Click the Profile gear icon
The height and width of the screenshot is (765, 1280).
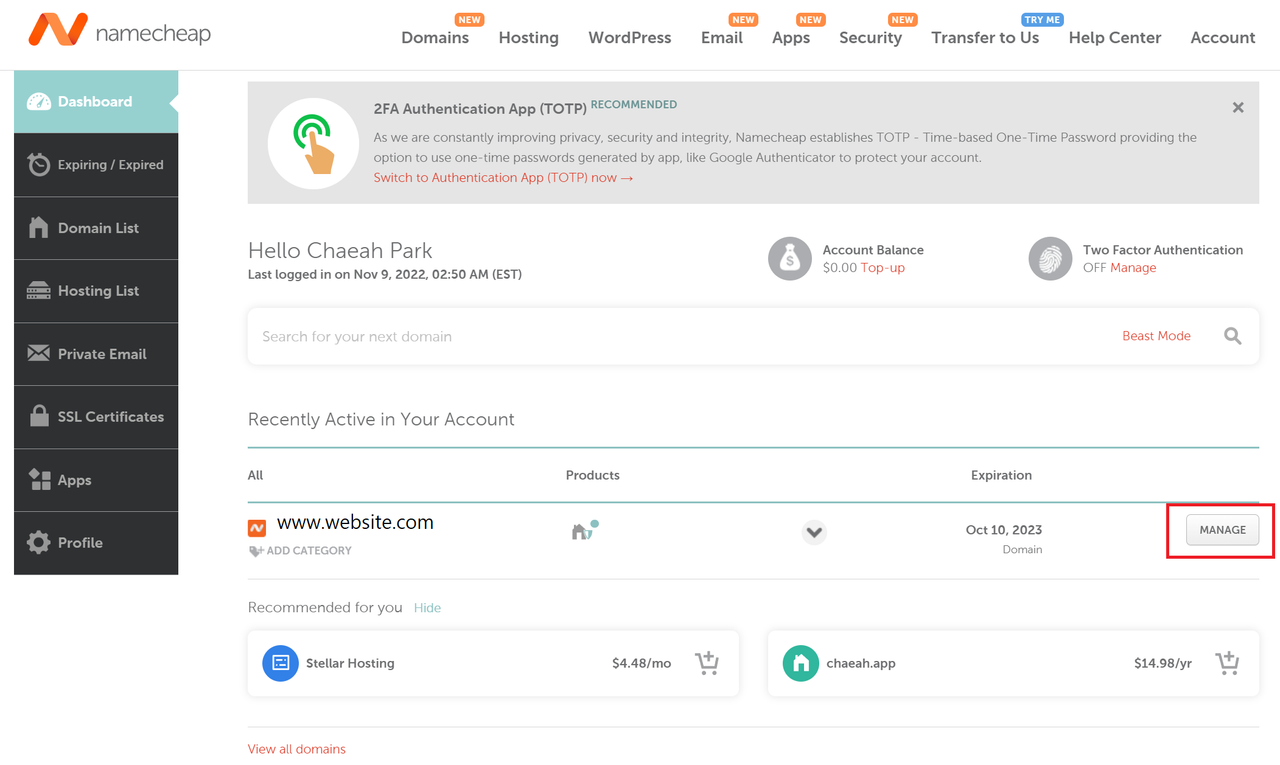[39, 542]
